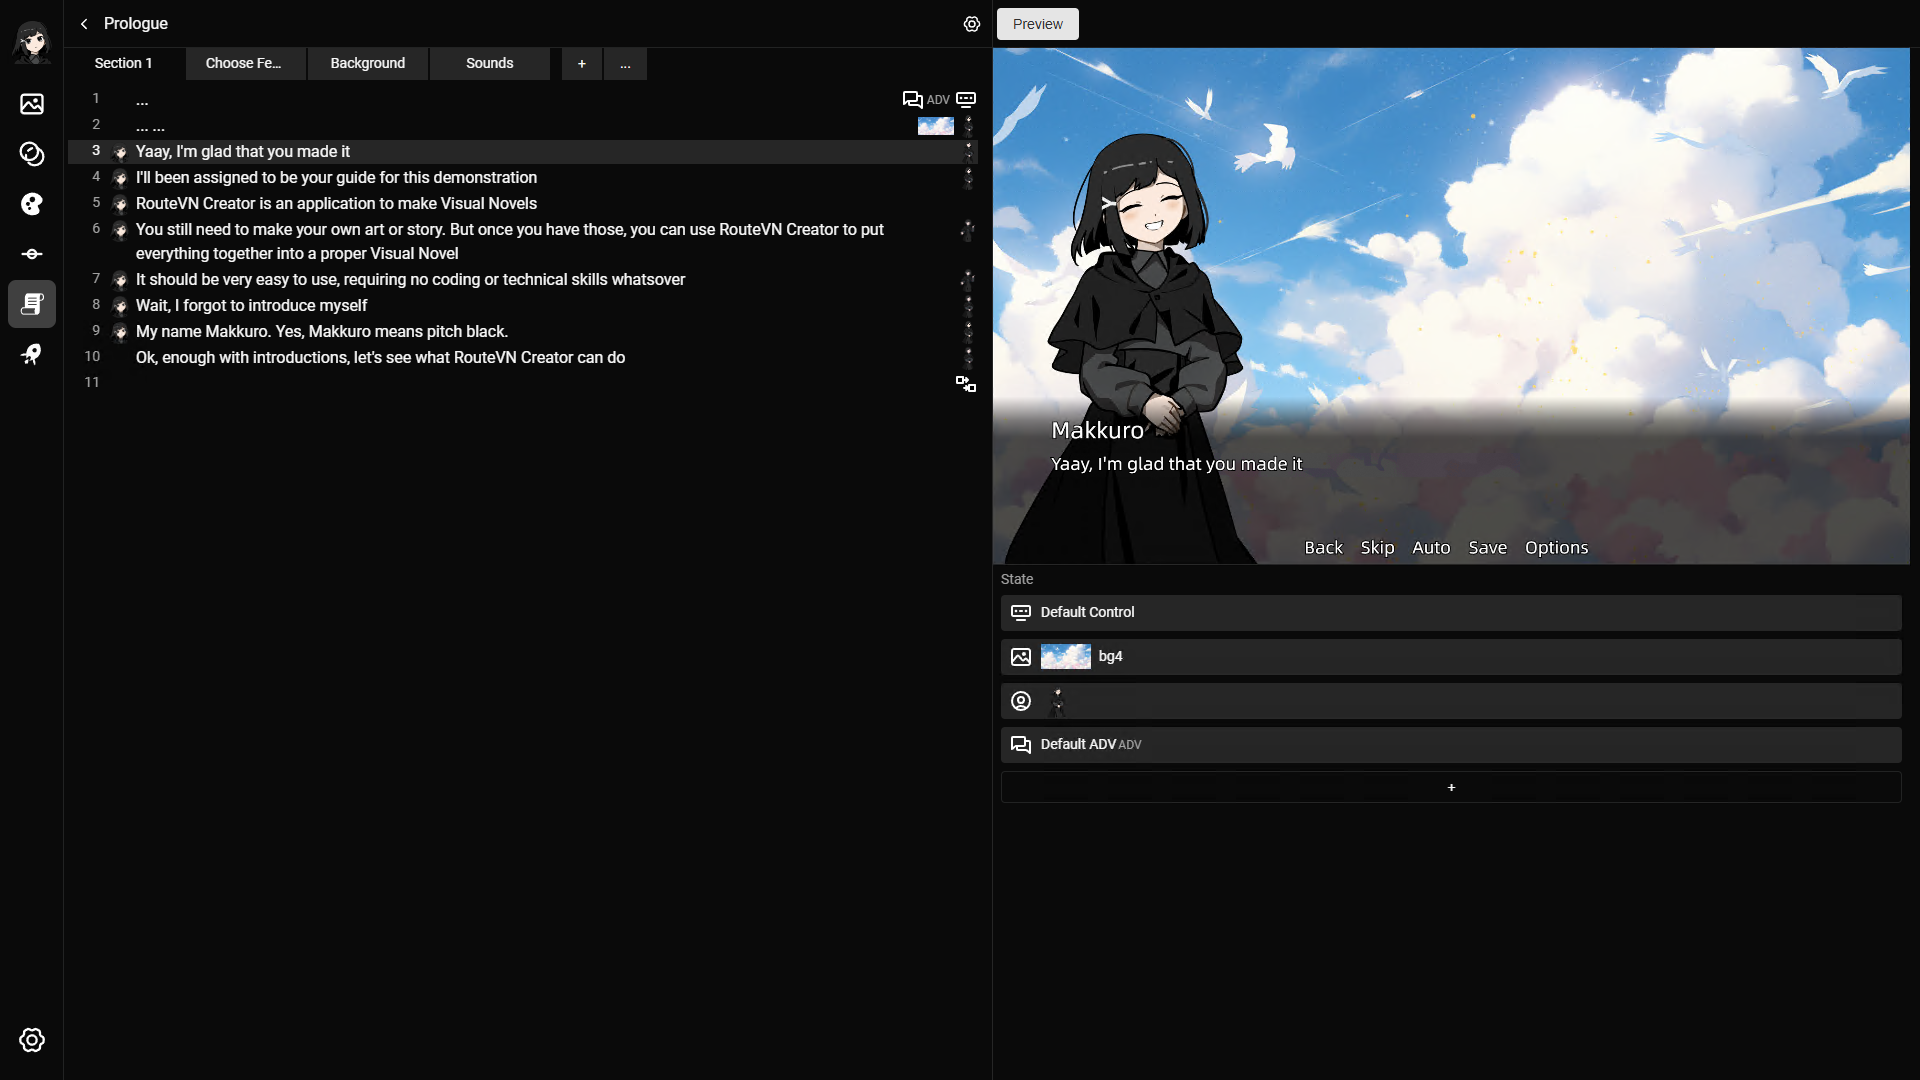Click the active script editor sidebar icon
This screenshot has width=1920, height=1080.
click(32, 304)
